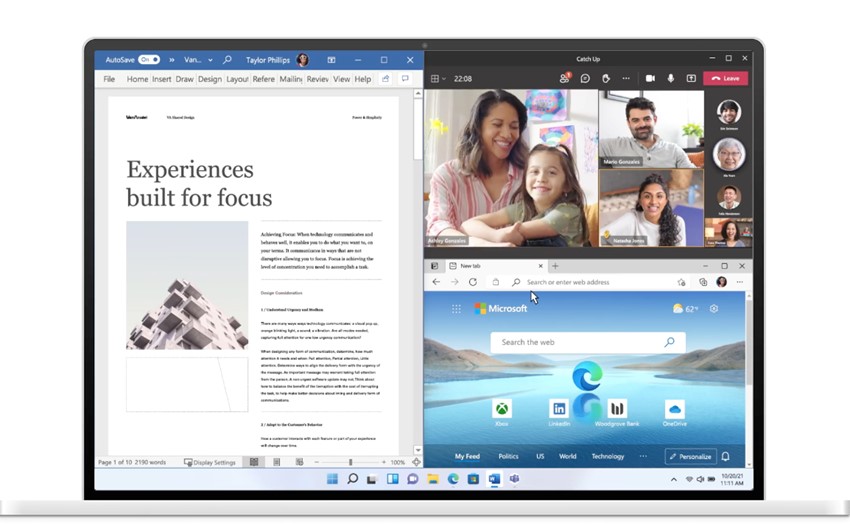Image resolution: width=850 pixels, height=532 pixels.
Task: Toggle the camera in the Teams meeting
Action: (x=651, y=79)
